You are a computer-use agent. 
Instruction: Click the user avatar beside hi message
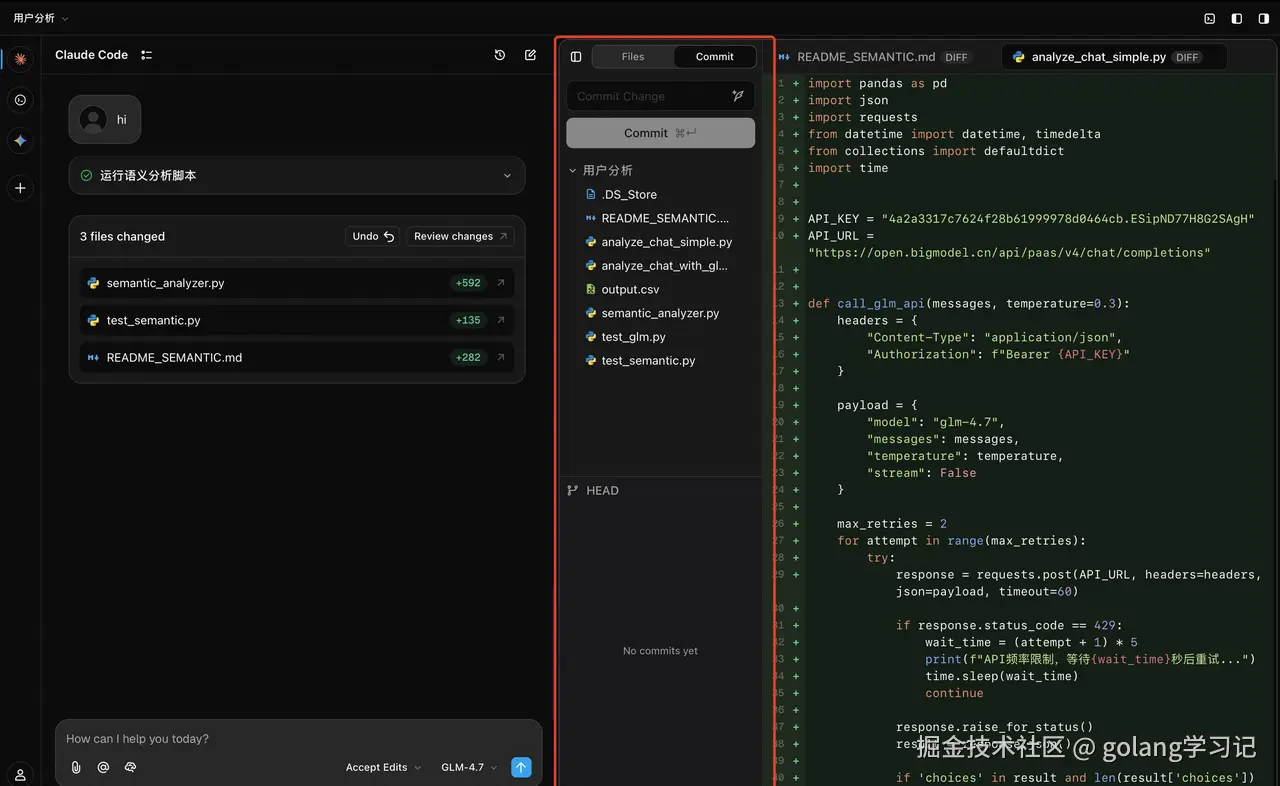pyautogui.click(x=93, y=120)
